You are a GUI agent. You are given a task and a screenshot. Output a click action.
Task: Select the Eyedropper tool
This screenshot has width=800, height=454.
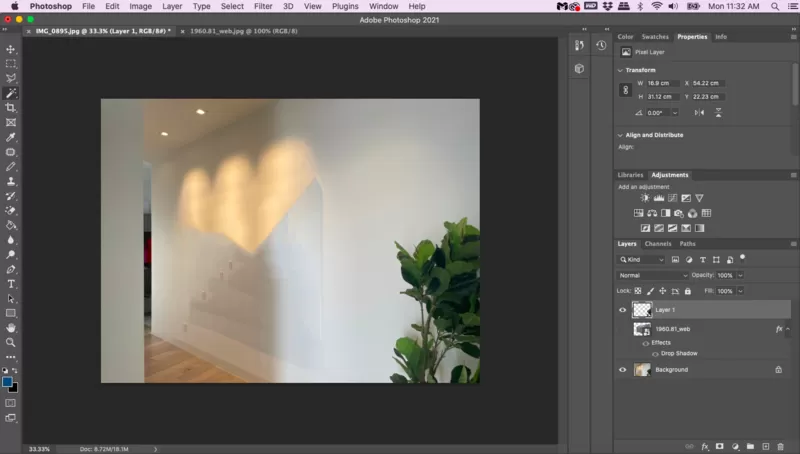pyautogui.click(x=11, y=137)
